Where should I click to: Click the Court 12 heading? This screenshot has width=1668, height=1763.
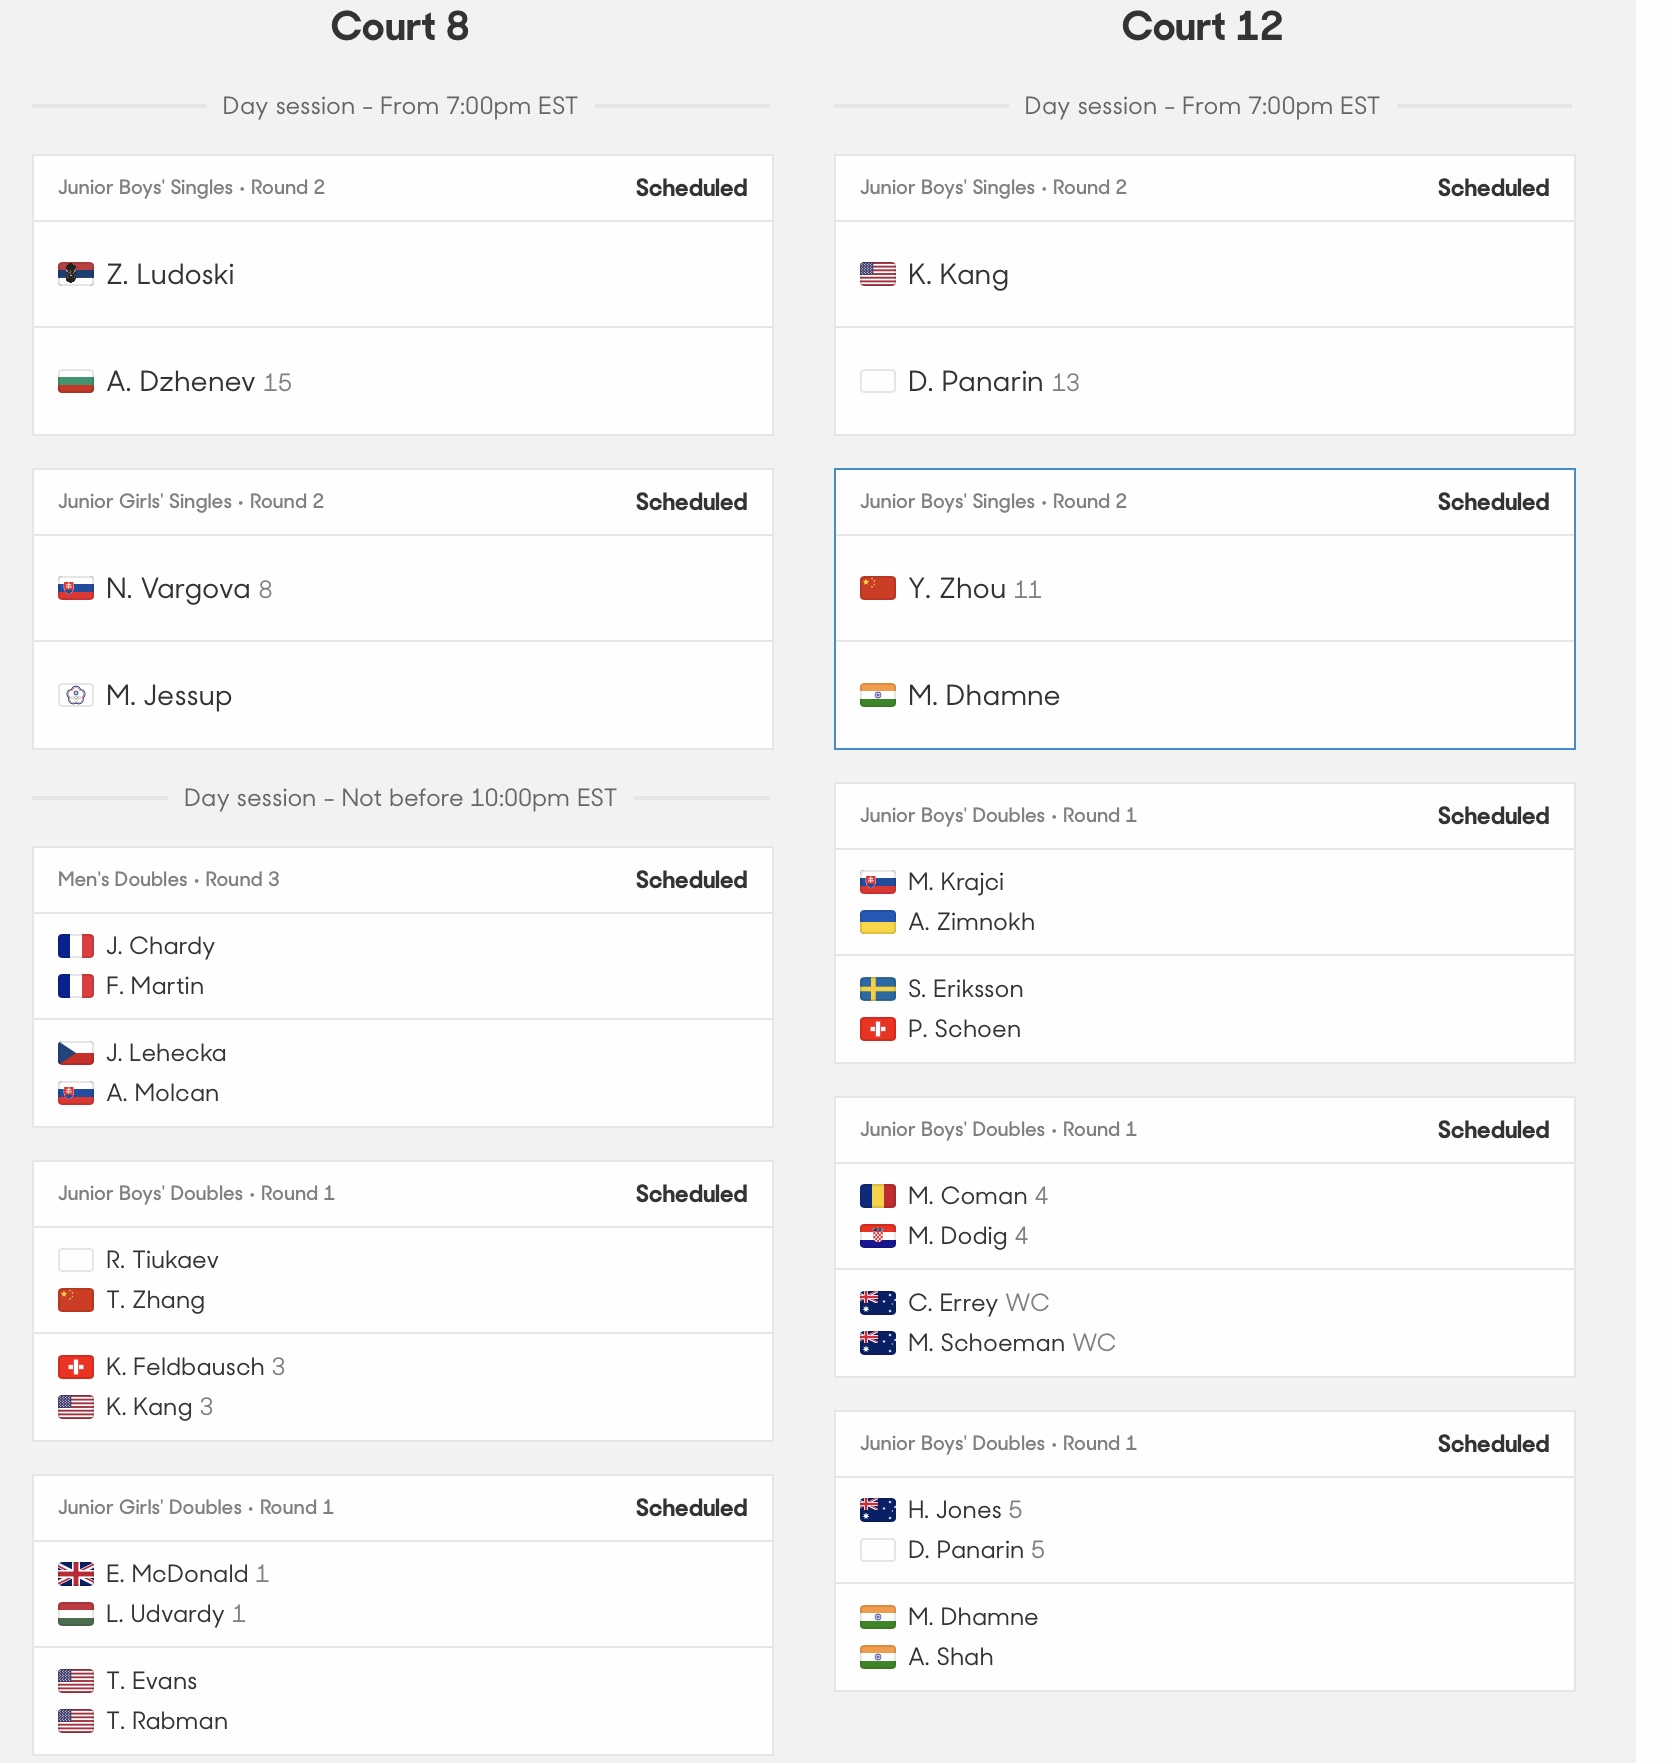pos(1202,26)
